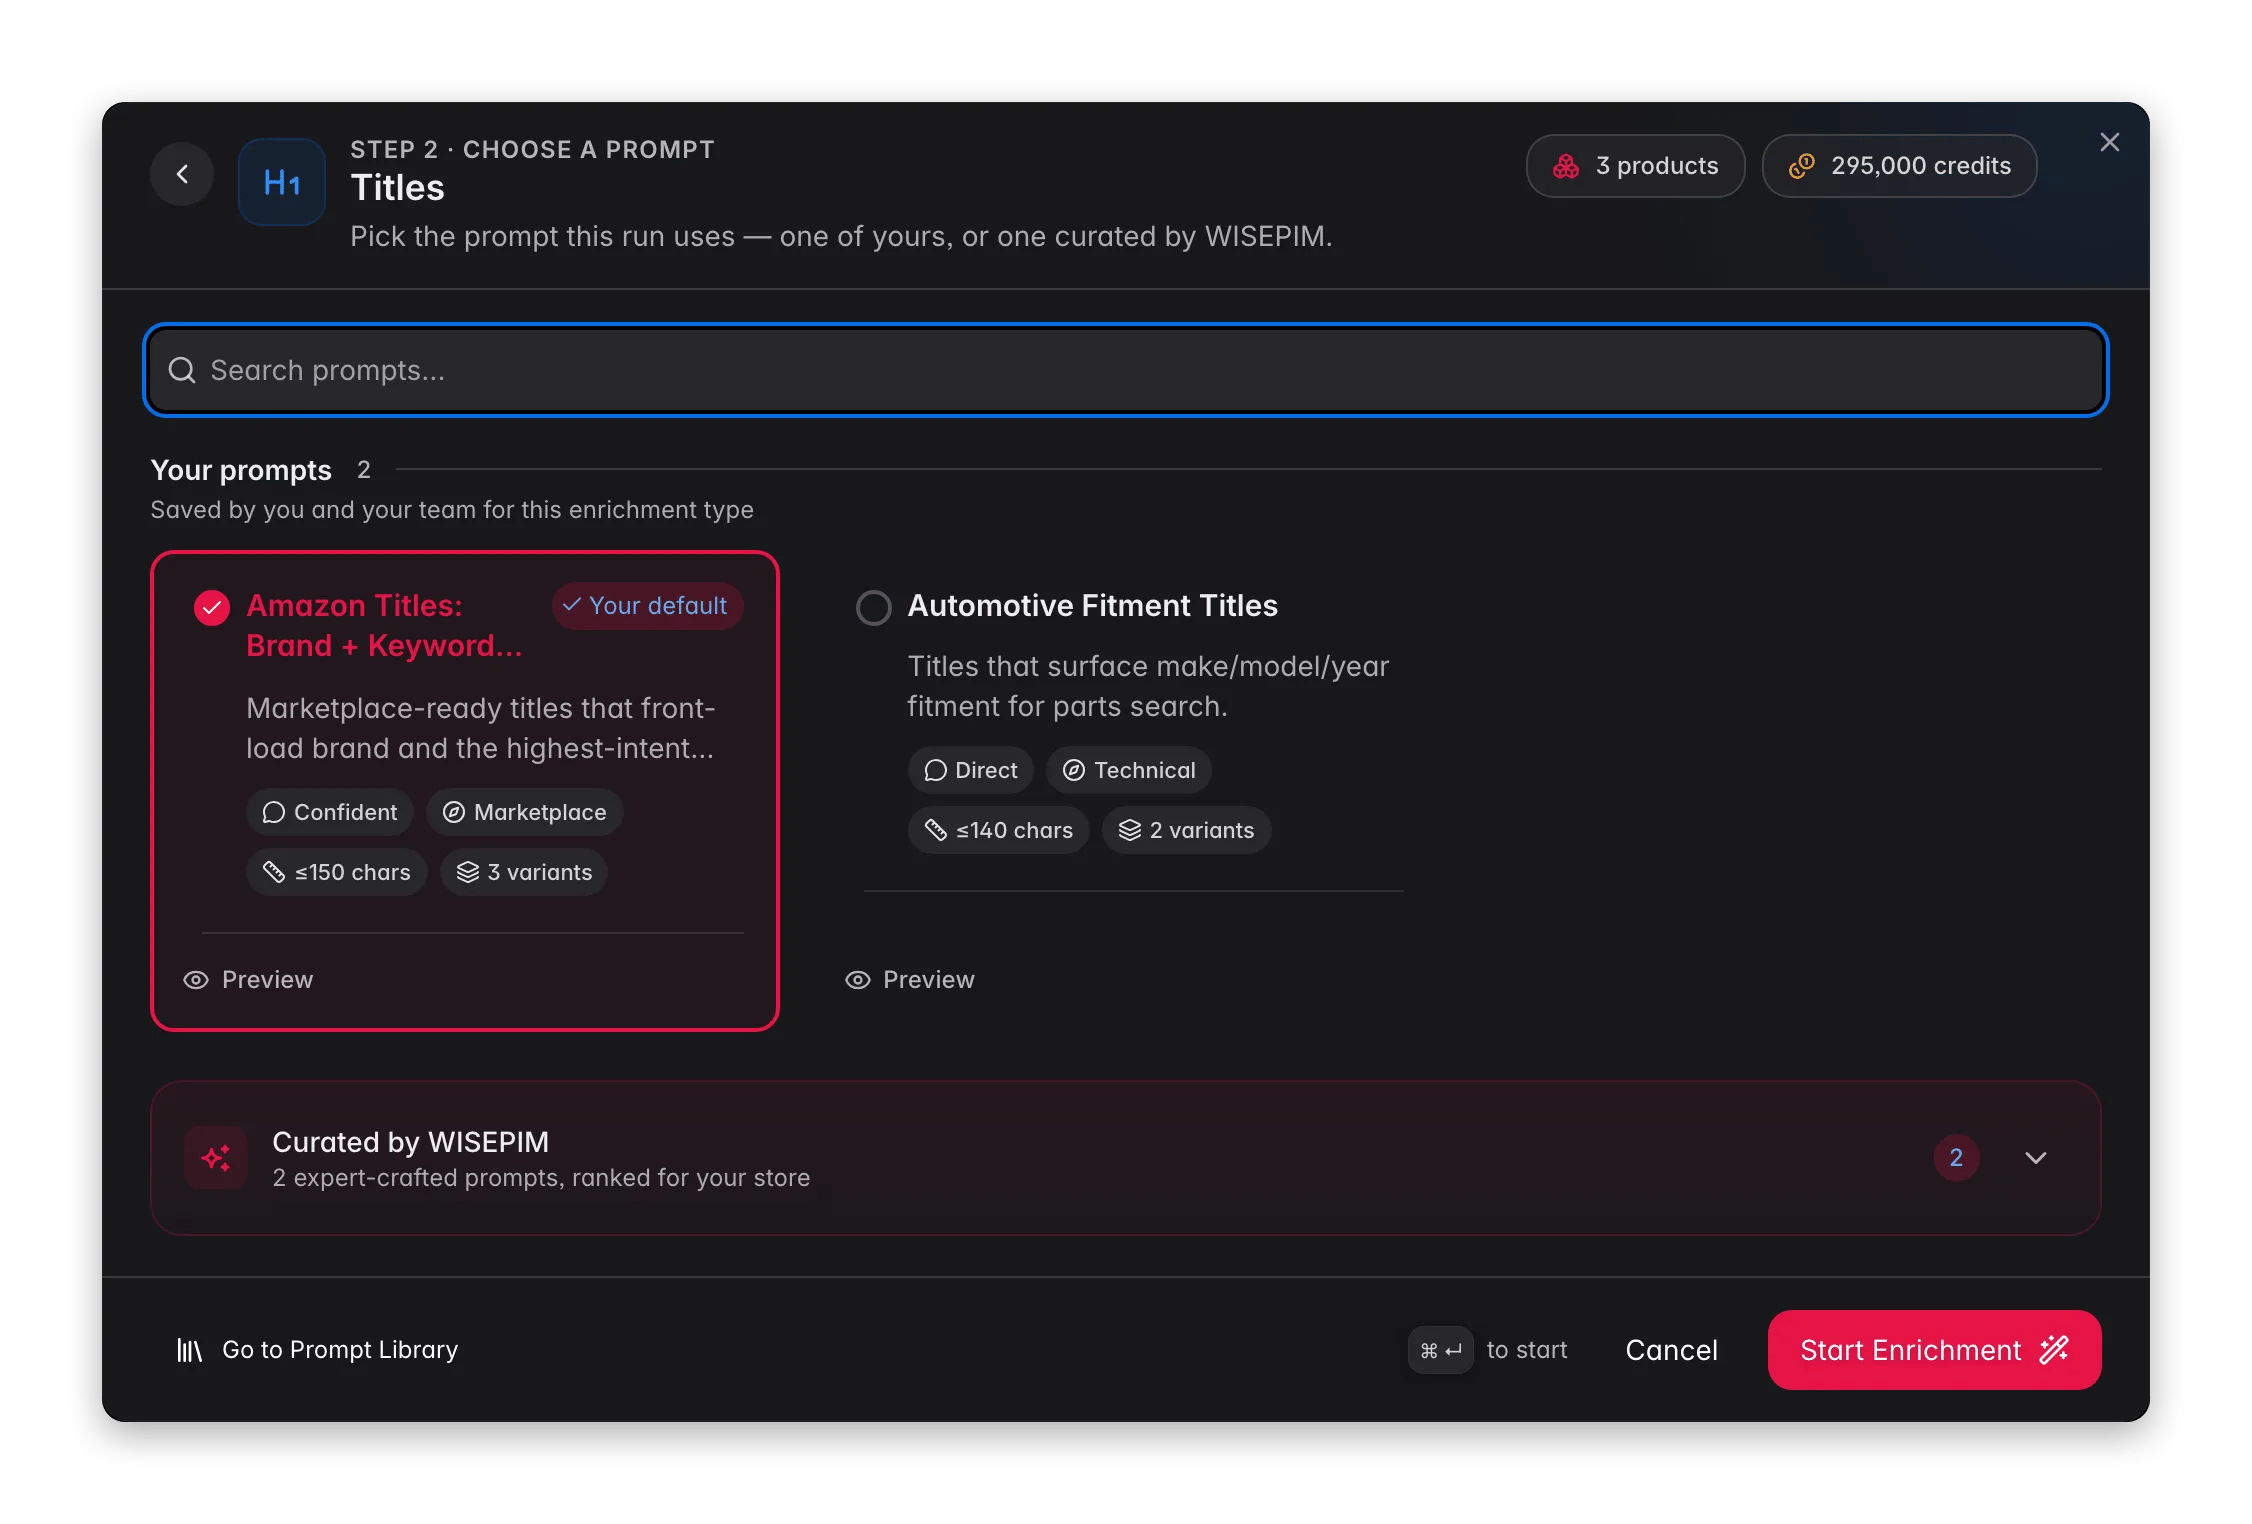The height and width of the screenshot is (1524, 2252).
Task: Focus the Search prompts input field
Action: [x=1126, y=370]
